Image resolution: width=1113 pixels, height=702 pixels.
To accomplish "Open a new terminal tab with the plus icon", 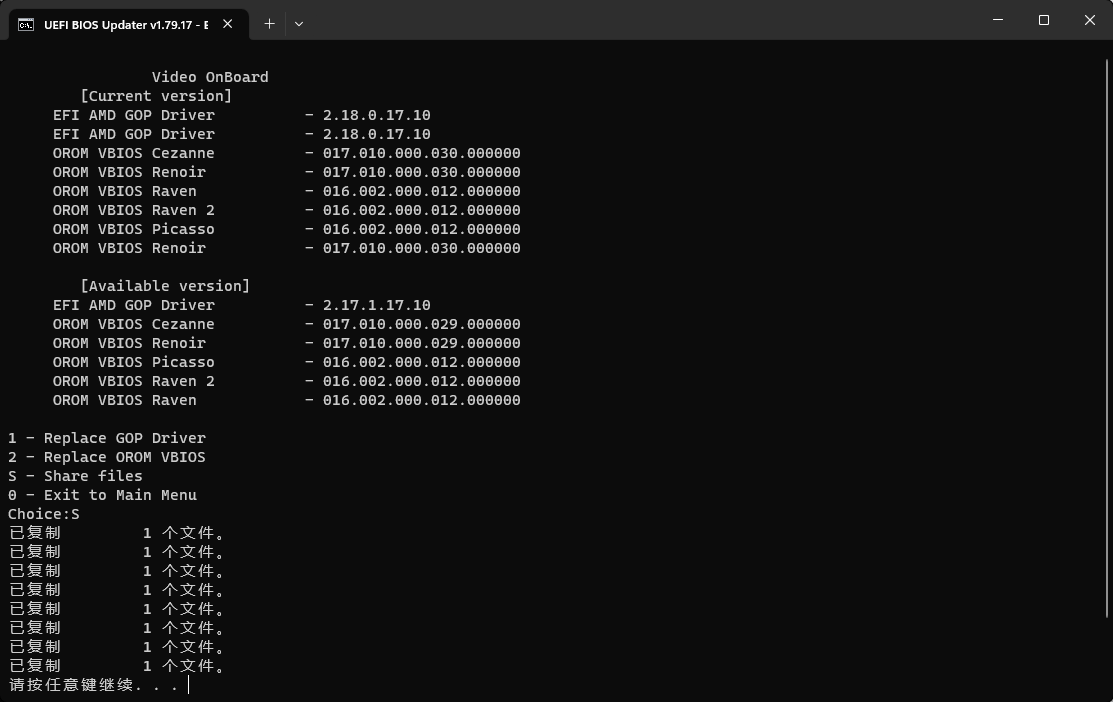I will pos(269,23).
